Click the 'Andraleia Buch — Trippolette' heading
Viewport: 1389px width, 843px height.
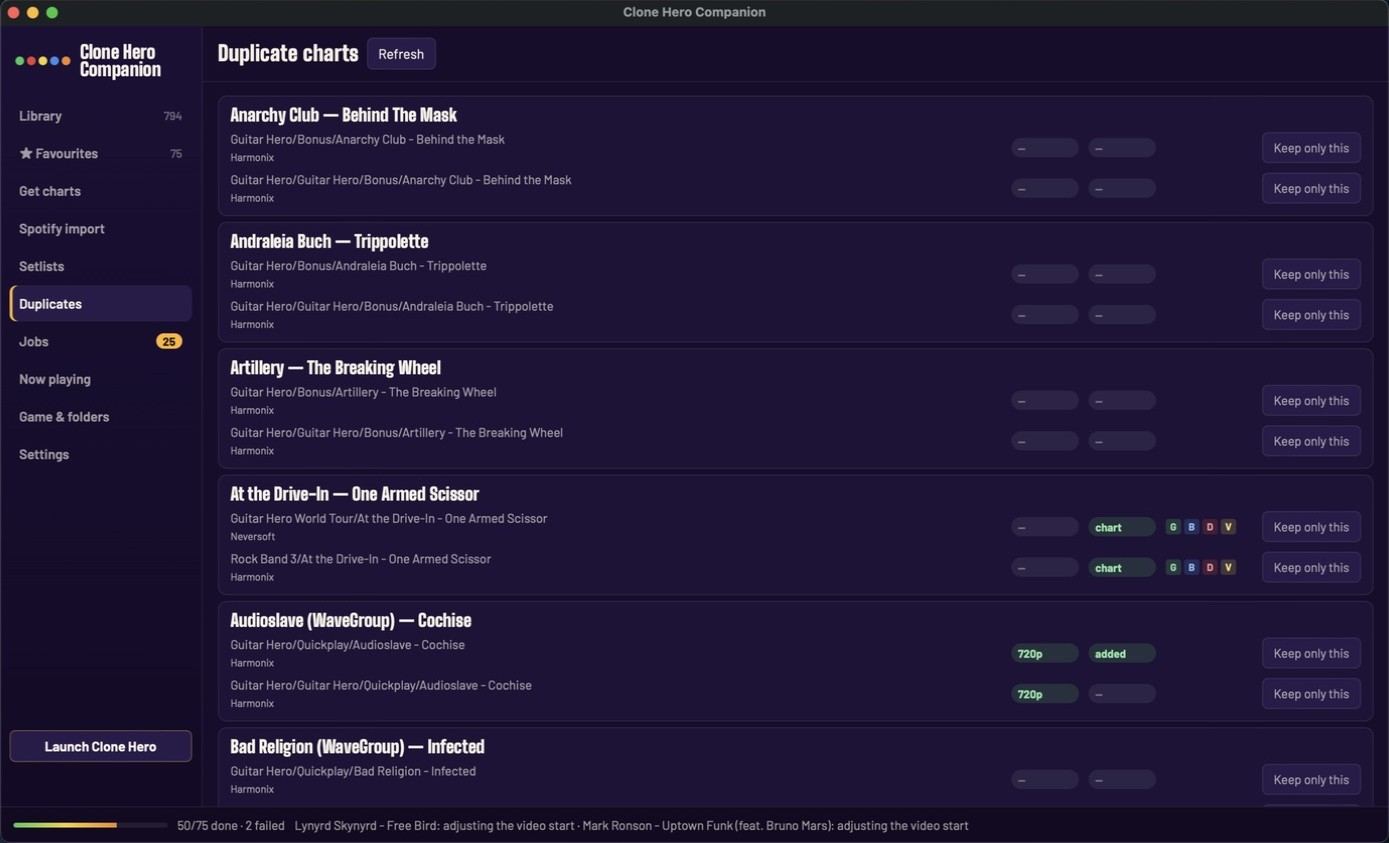(x=329, y=241)
